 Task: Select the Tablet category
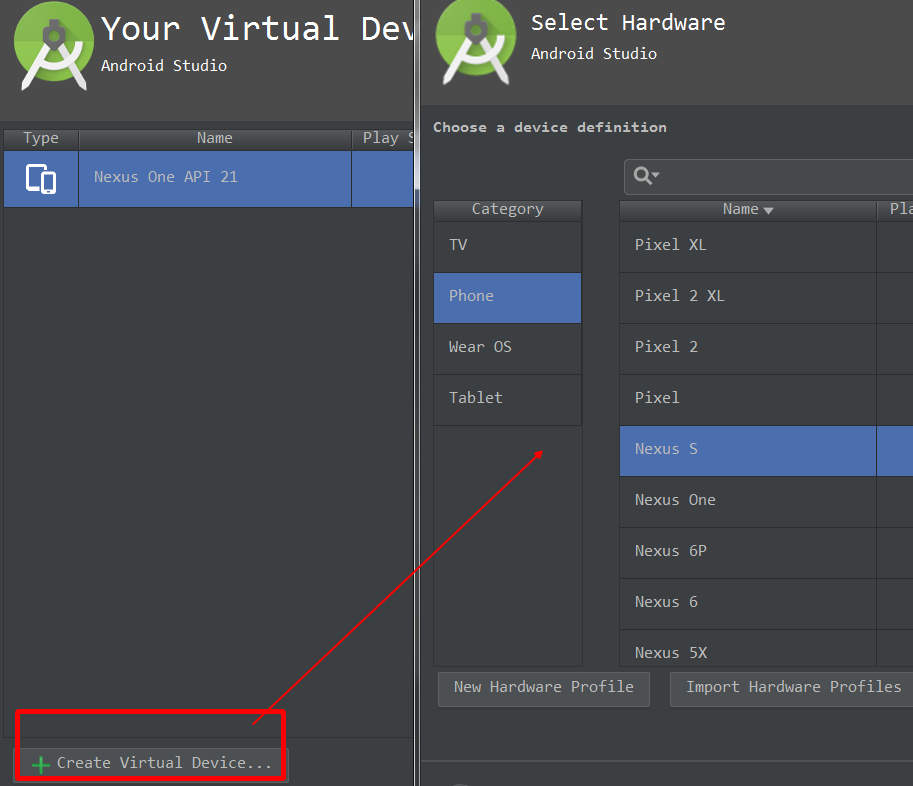[507, 399]
